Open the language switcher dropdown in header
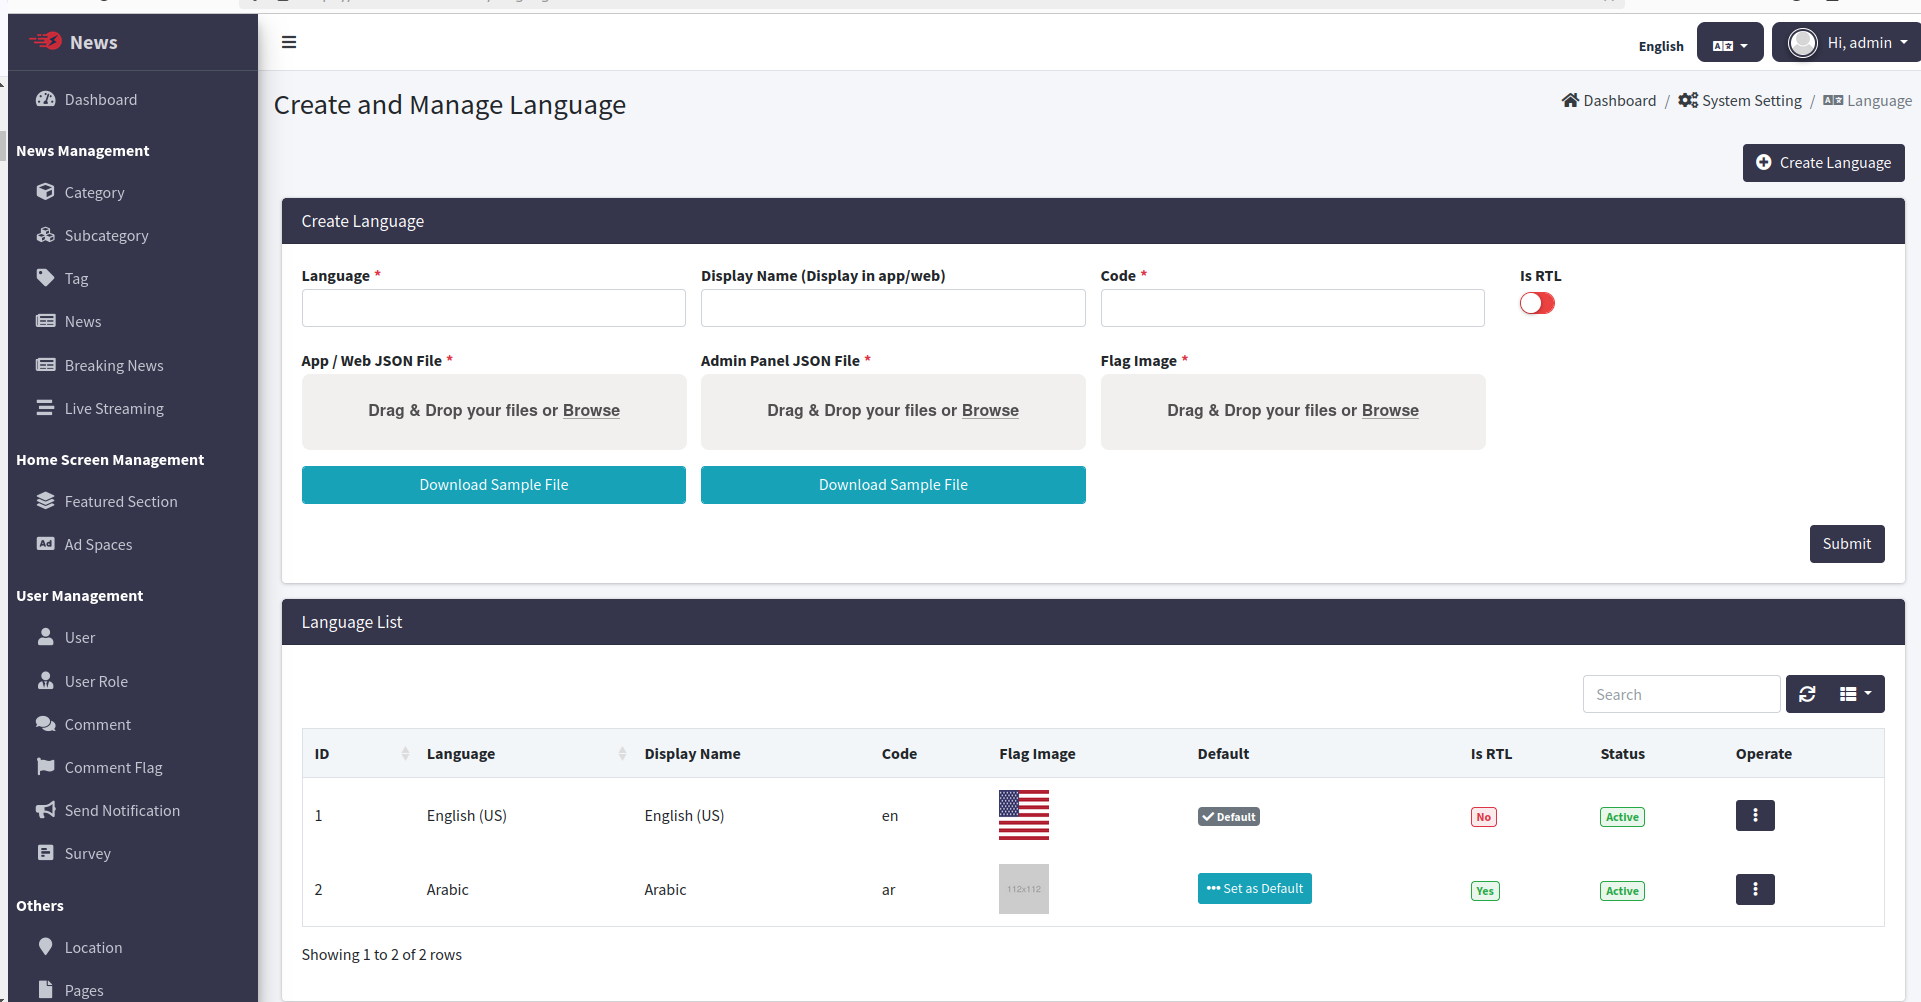 1729,45
